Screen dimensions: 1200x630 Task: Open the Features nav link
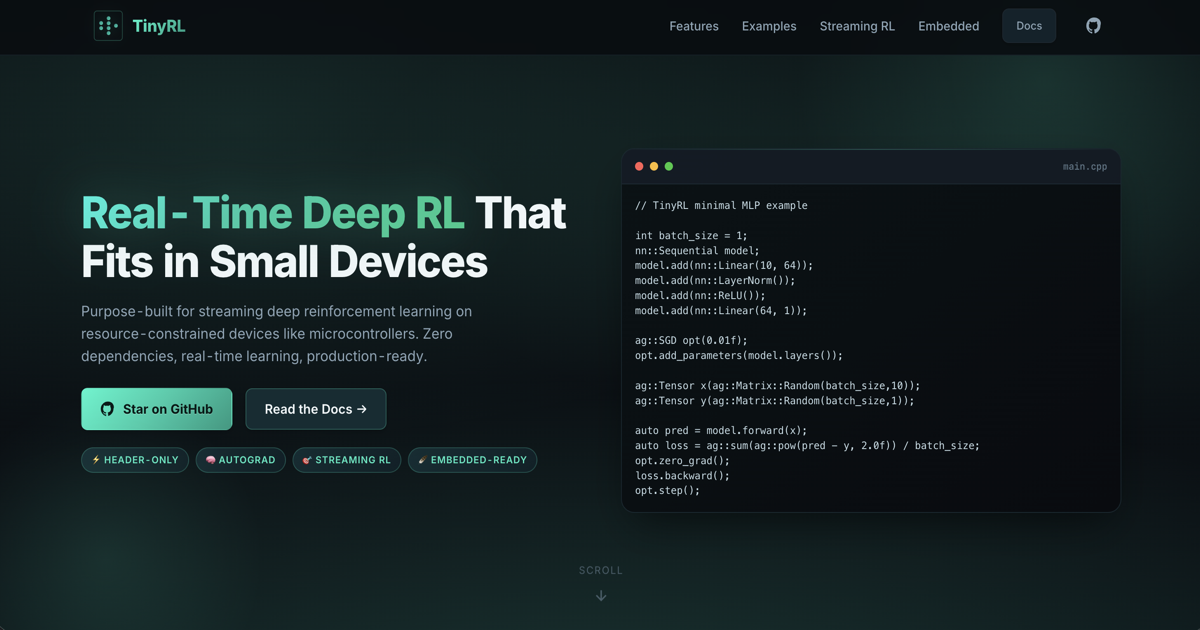pyautogui.click(x=694, y=26)
